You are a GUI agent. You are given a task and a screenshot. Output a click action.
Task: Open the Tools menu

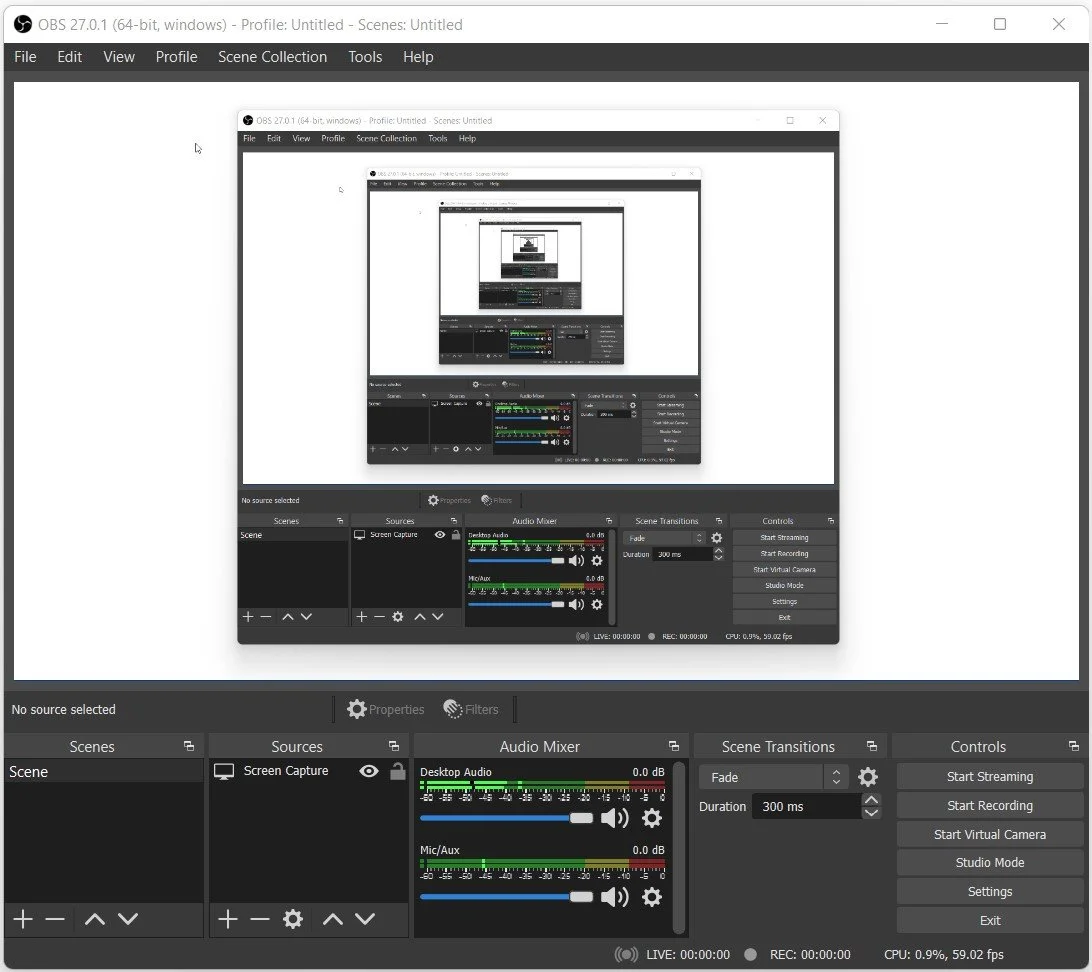(x=365, y=56)
